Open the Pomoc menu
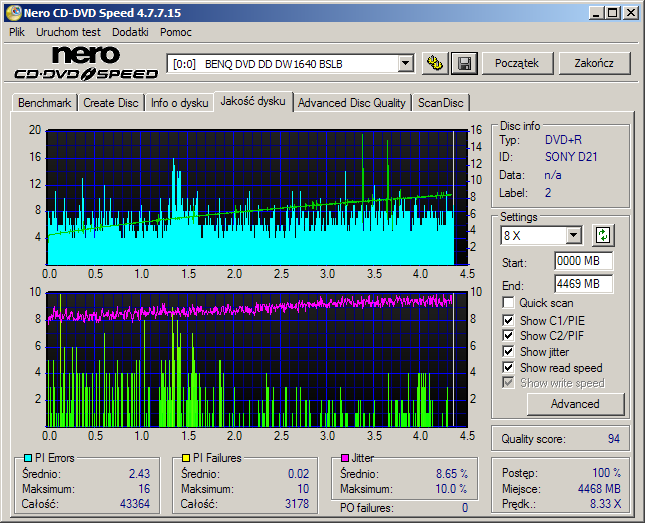The height and width of the screenshot is (523, 645). [x=176, y=32]
